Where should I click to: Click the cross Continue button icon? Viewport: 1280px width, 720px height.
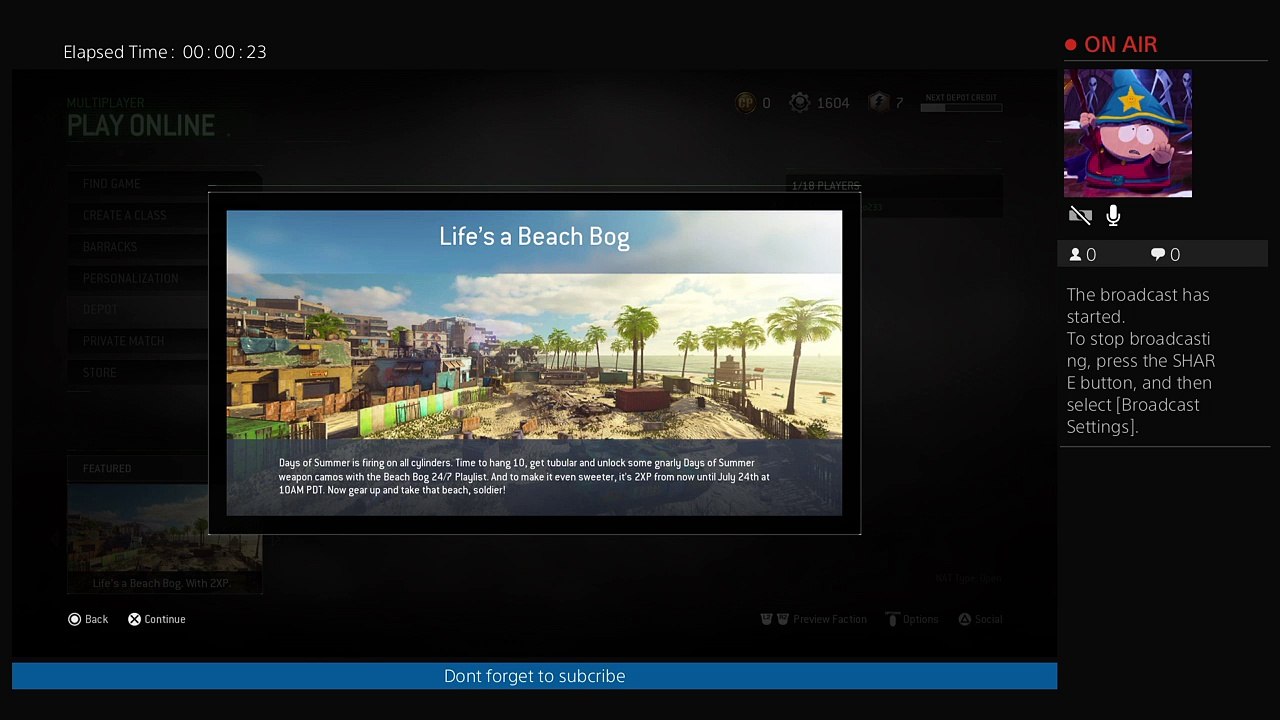[x=134, y=619]
